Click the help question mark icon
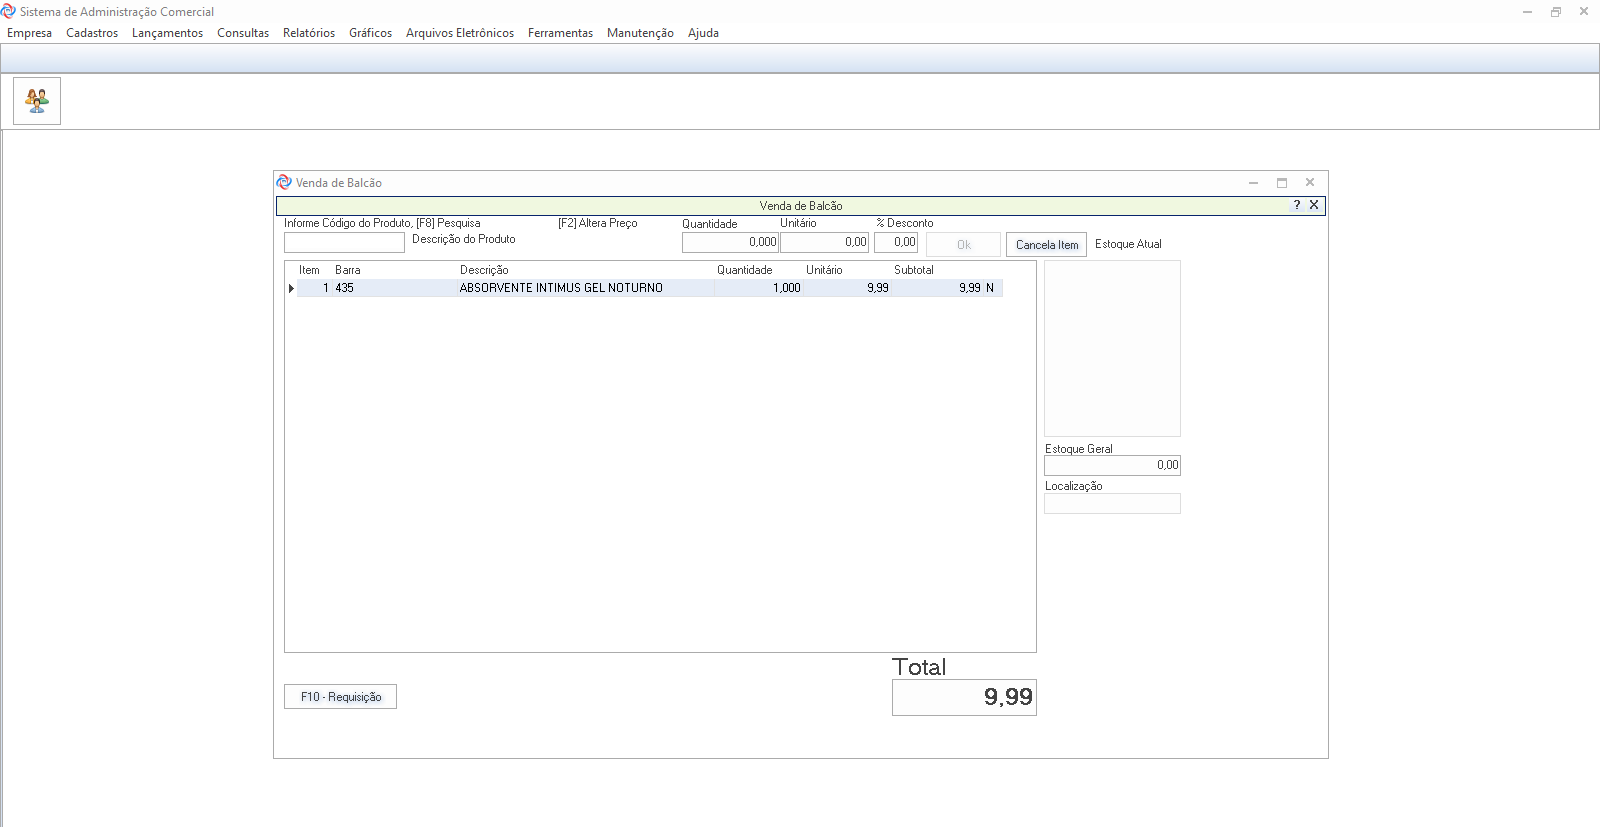This screenshot has height=827, width=1600. click(1297, 205)
